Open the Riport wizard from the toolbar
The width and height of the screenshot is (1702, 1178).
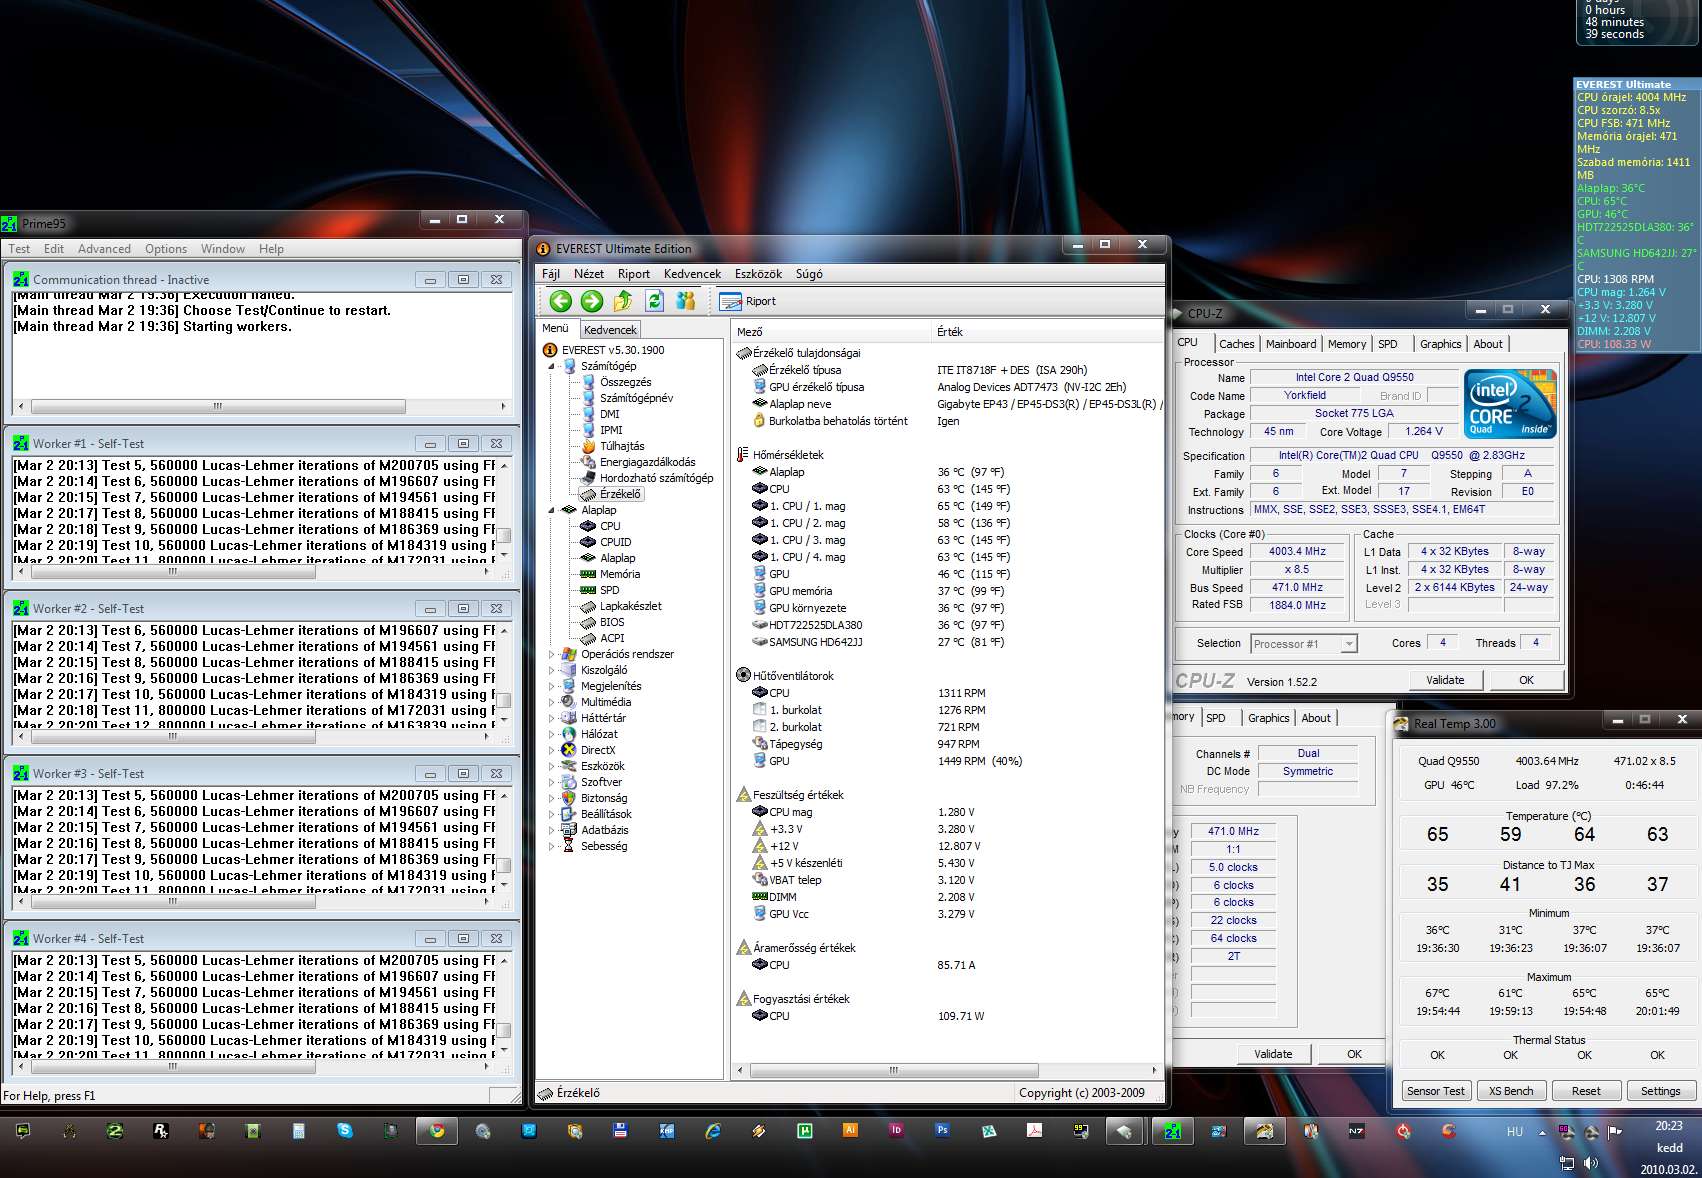[748, 301]
